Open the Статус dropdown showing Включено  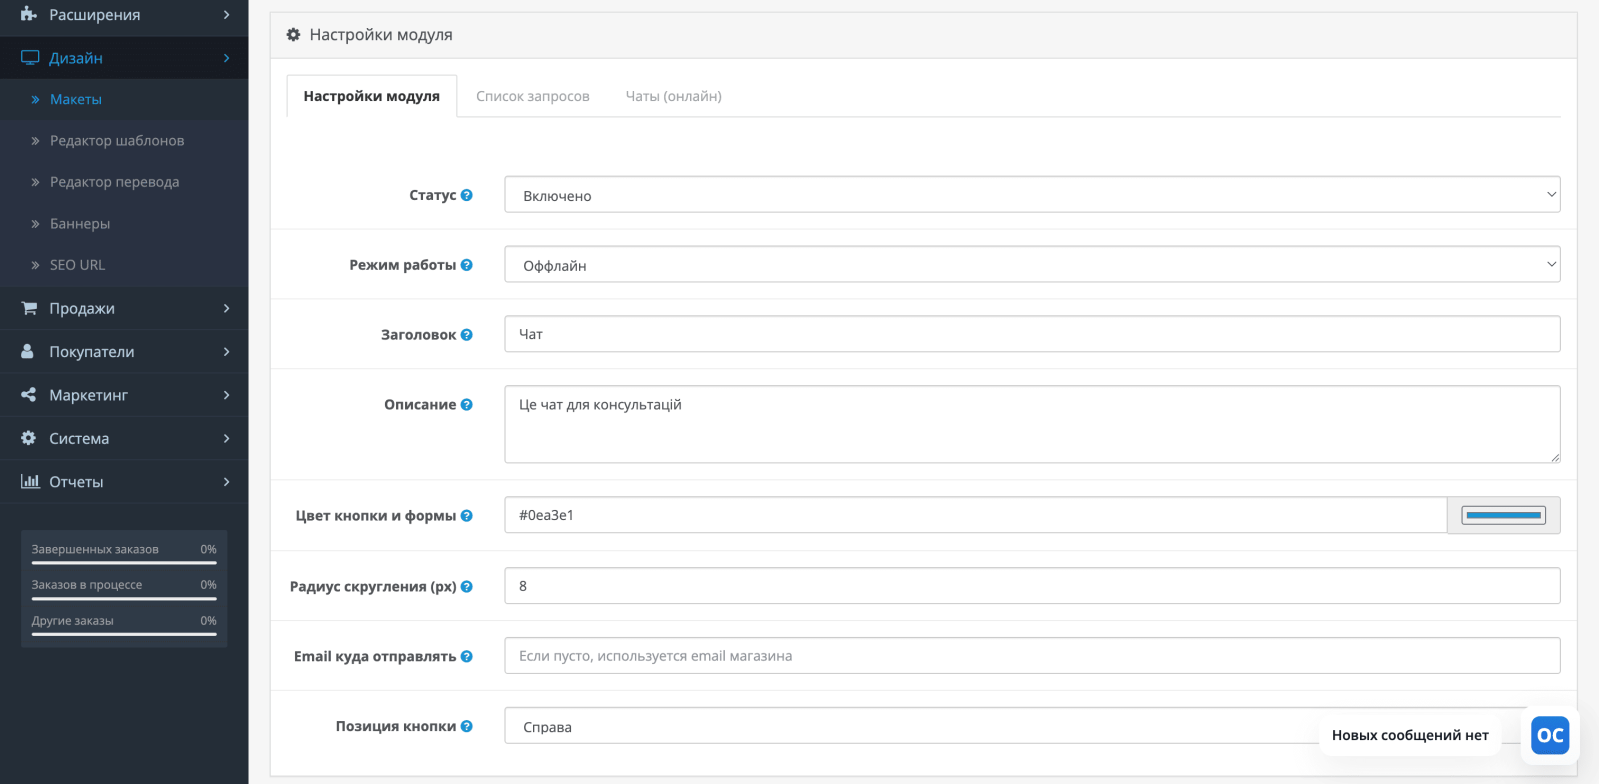click(1032, 195)
